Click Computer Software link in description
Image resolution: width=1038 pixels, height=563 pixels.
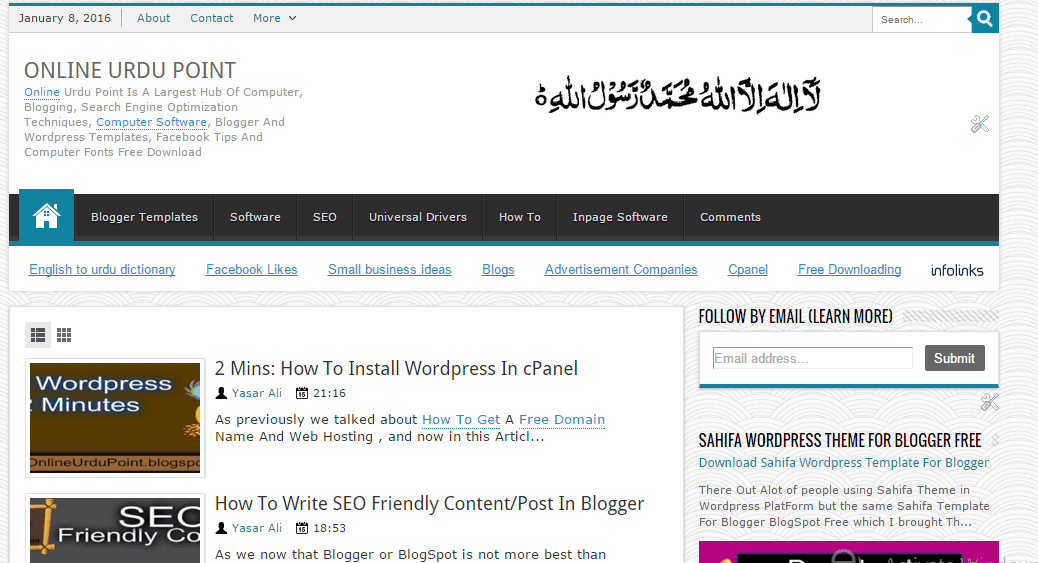152,123
